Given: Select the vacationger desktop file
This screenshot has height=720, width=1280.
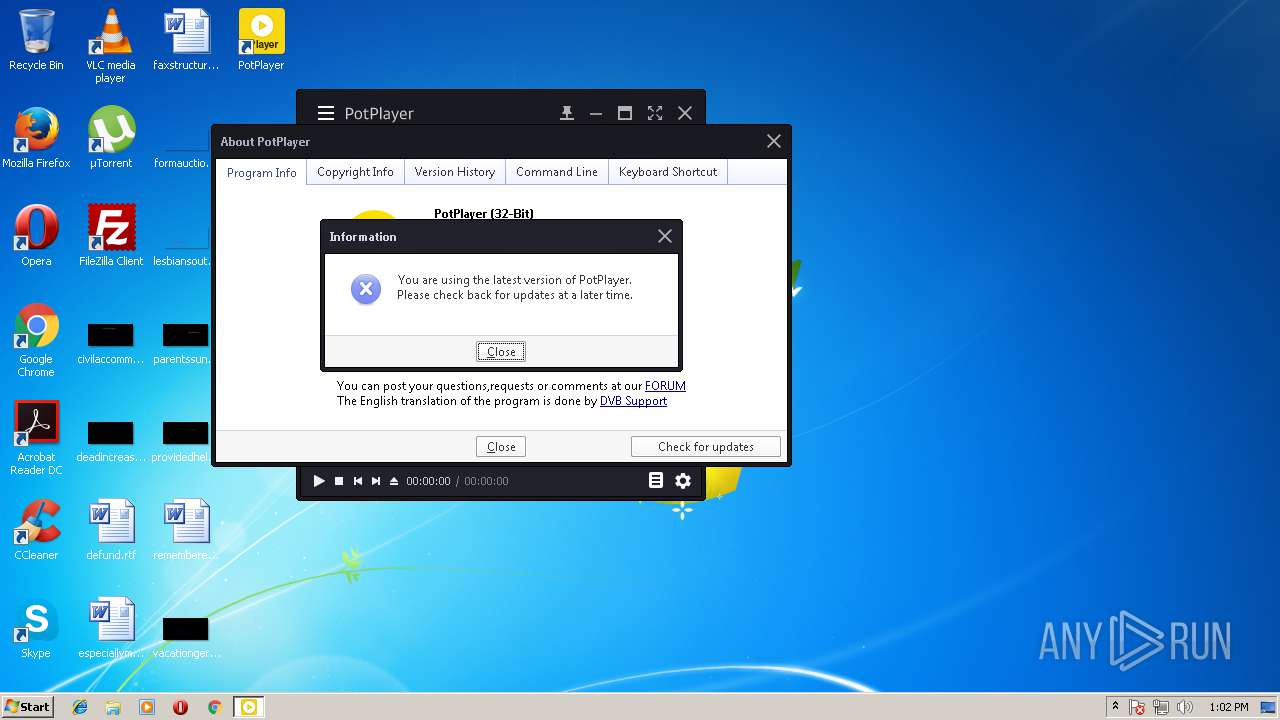Looking at the screenshot, I should (186, 637).
